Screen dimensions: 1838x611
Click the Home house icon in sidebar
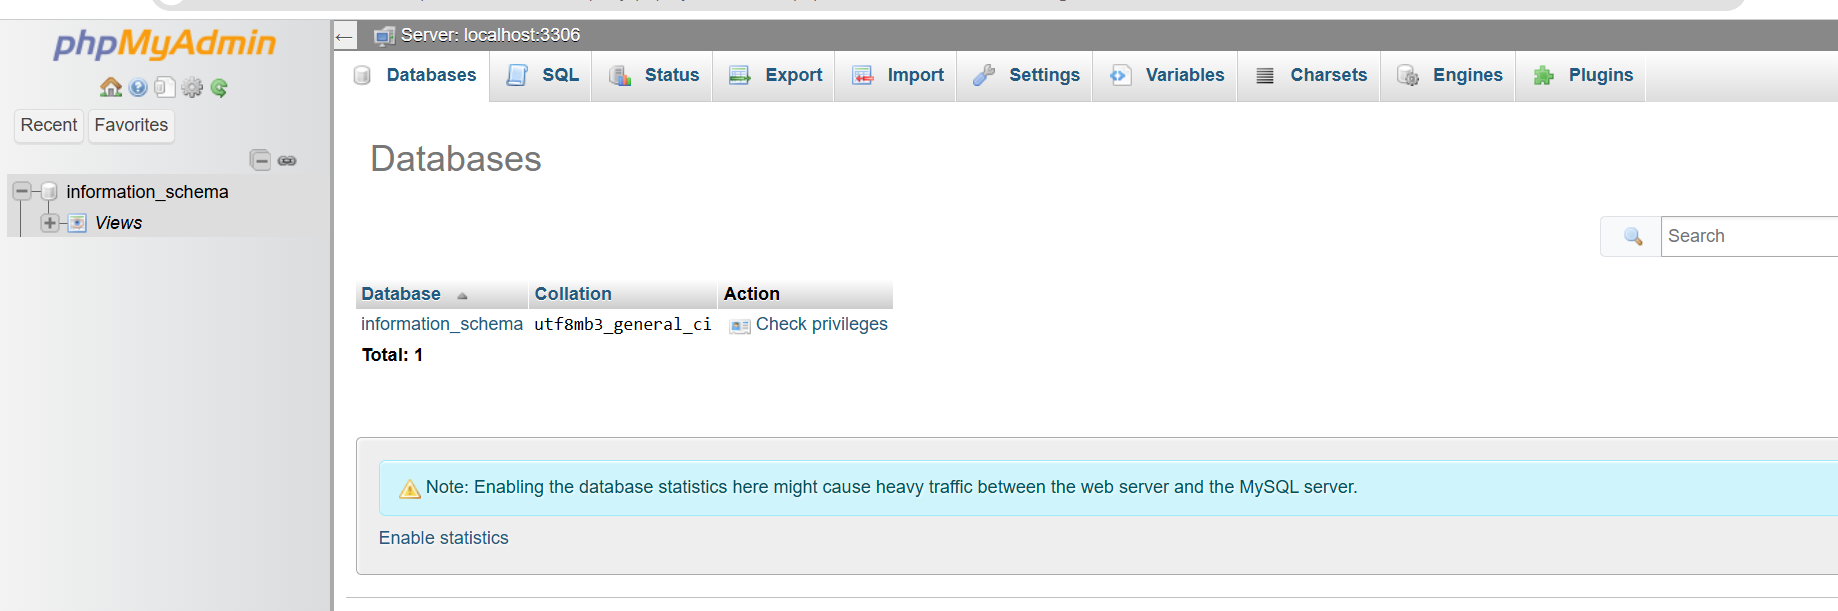pyautogui.click(x=110, y=88)
